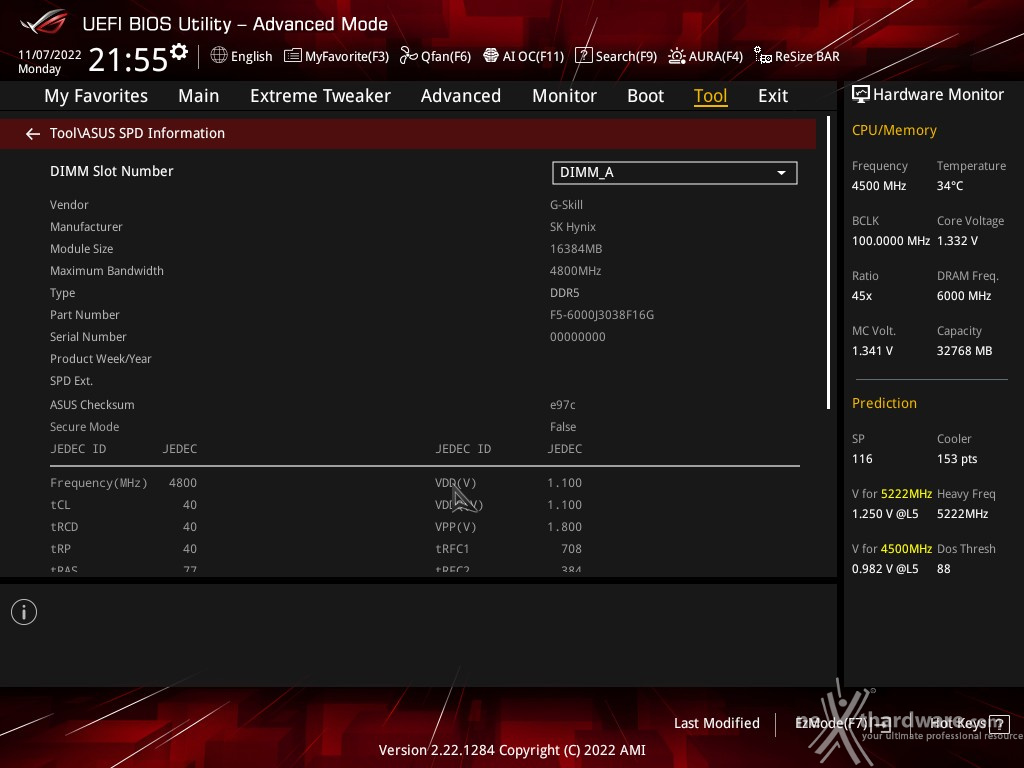1024x768 pixels.
Task: Click tRP row label
Action: pyautogui.click(x=60, y=549)
